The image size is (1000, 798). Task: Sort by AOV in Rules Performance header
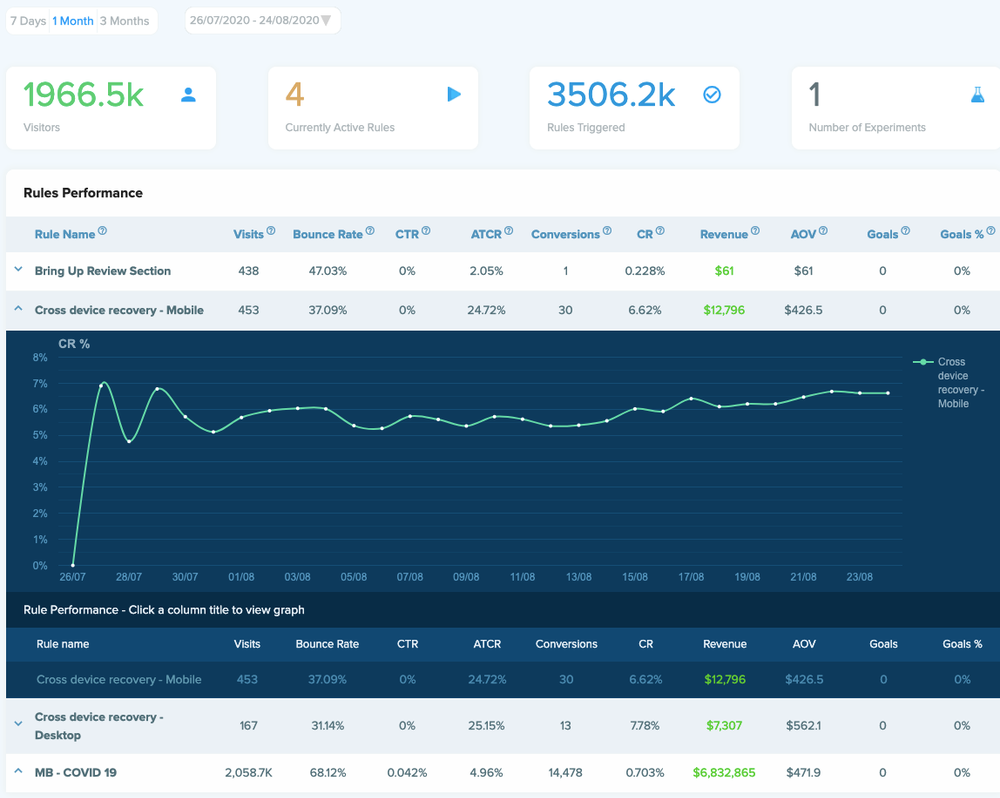pos(803,235)
